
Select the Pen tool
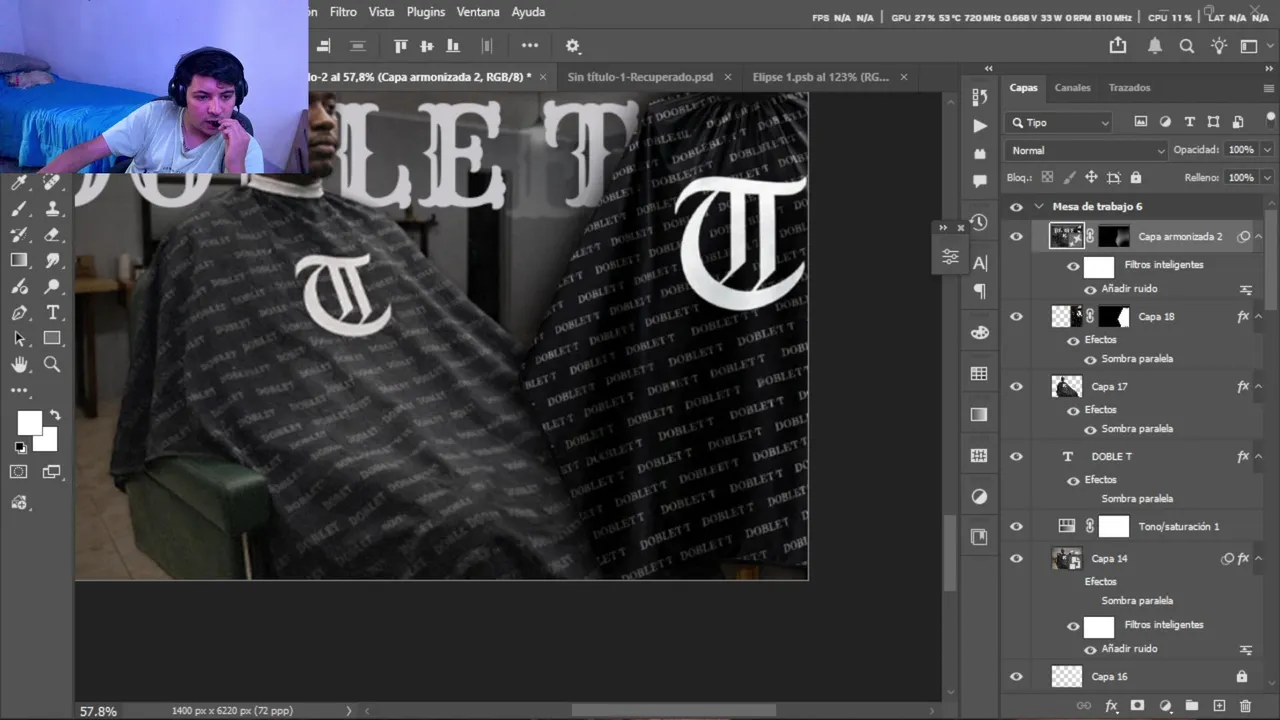coord(19,313)
